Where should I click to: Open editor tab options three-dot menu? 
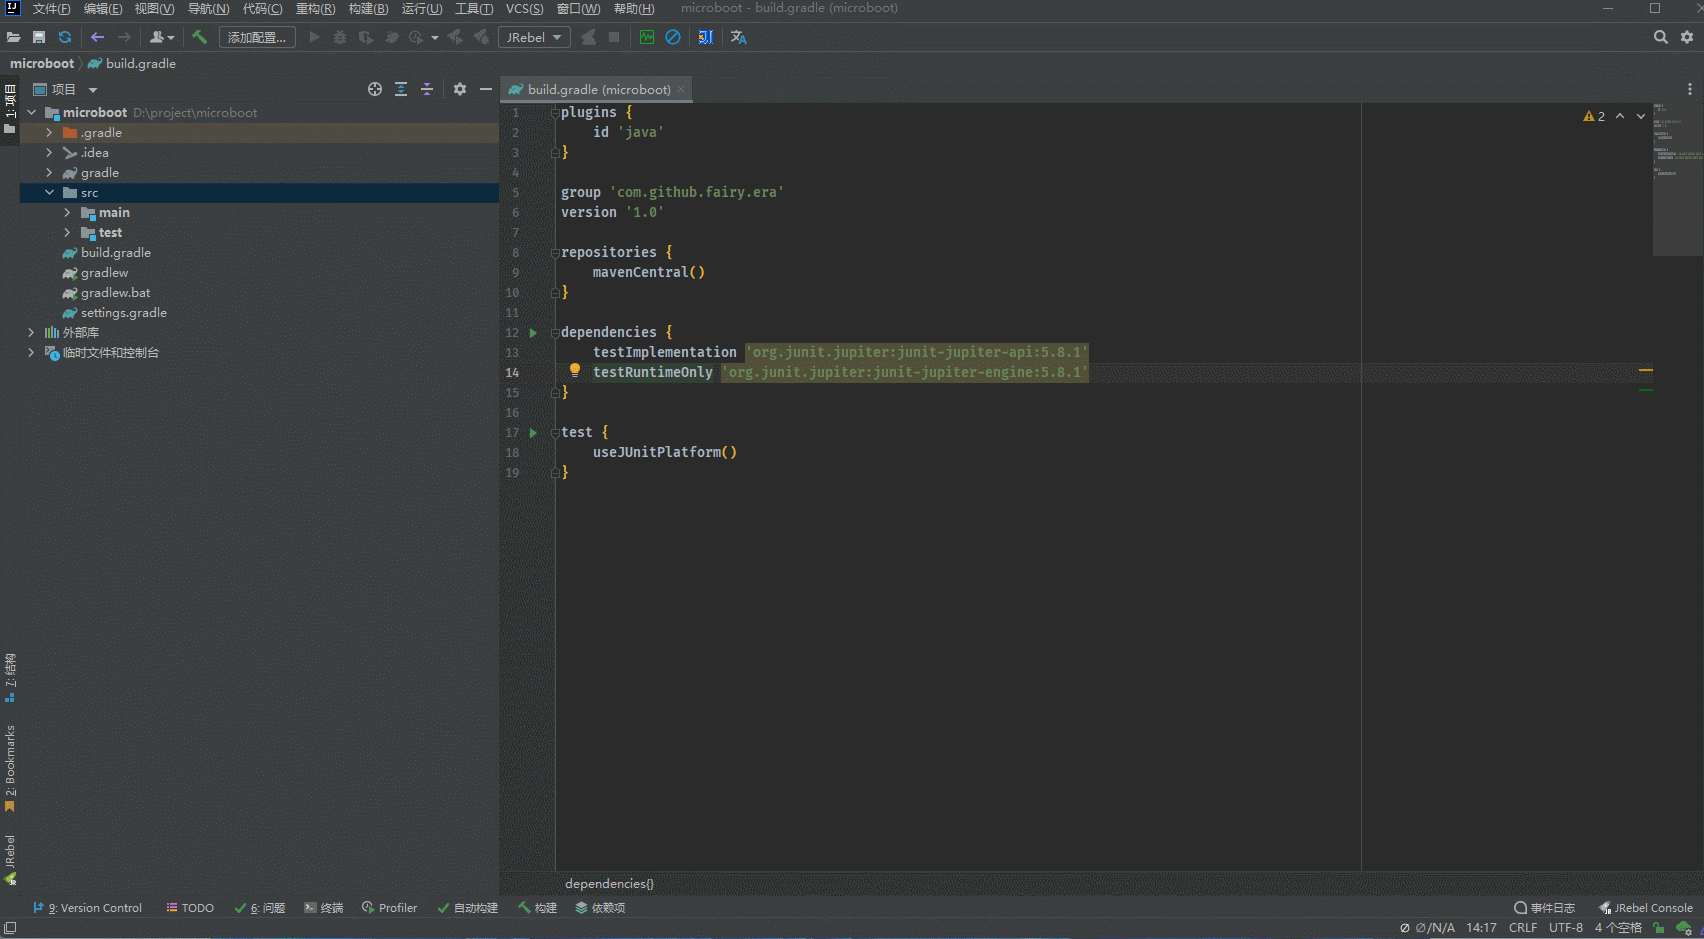pyautogui.click(x=1690, y=89)
